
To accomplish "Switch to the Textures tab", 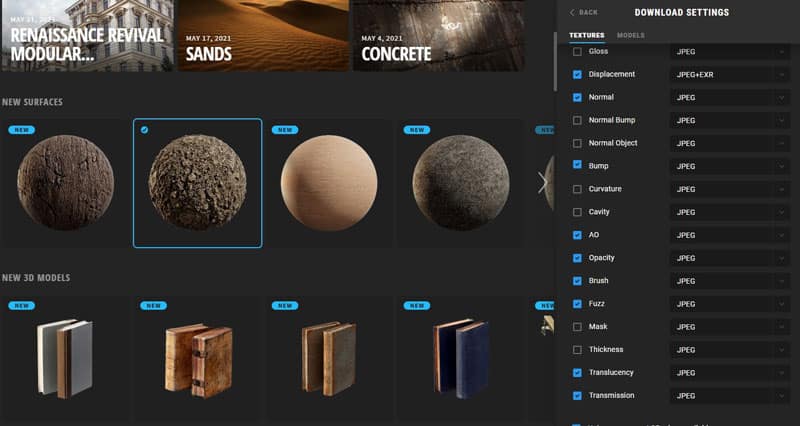I will click(587, 35).
